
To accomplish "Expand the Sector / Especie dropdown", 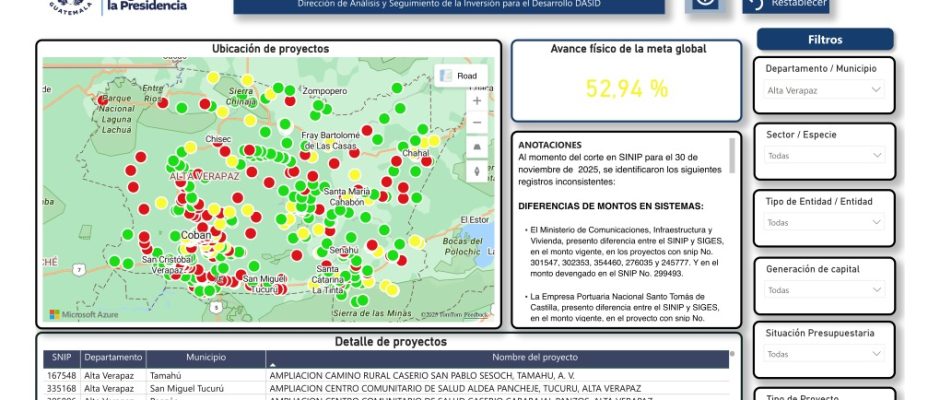I will 825,156.
